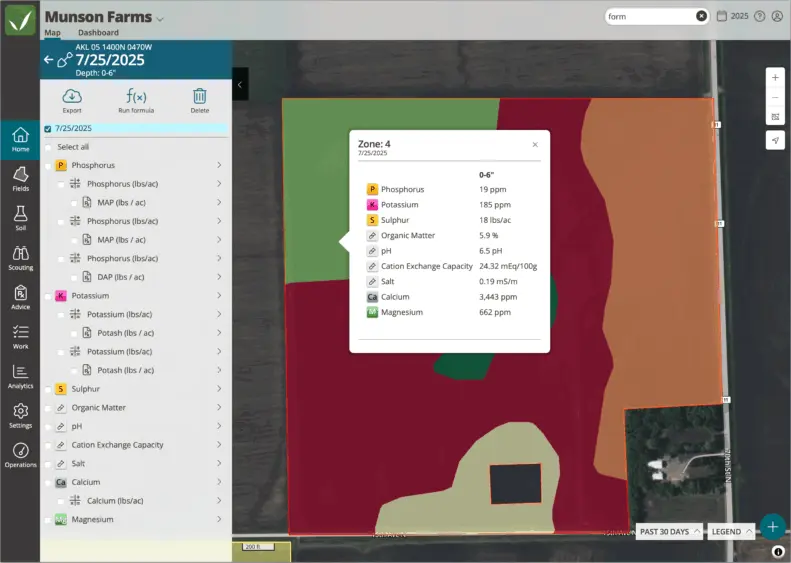
Task: Zoom in on the map with plus
Action: click(x=775, y=78)
